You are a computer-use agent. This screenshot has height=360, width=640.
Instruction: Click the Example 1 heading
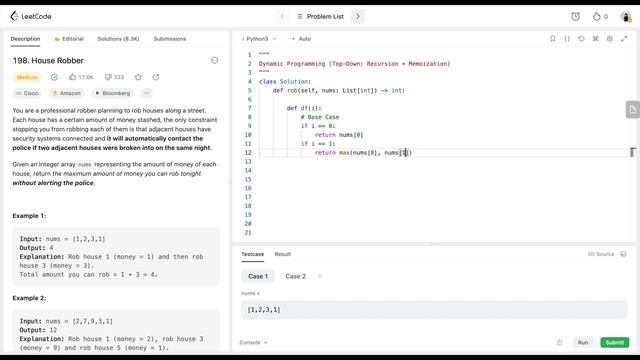[x=29, y=216]
